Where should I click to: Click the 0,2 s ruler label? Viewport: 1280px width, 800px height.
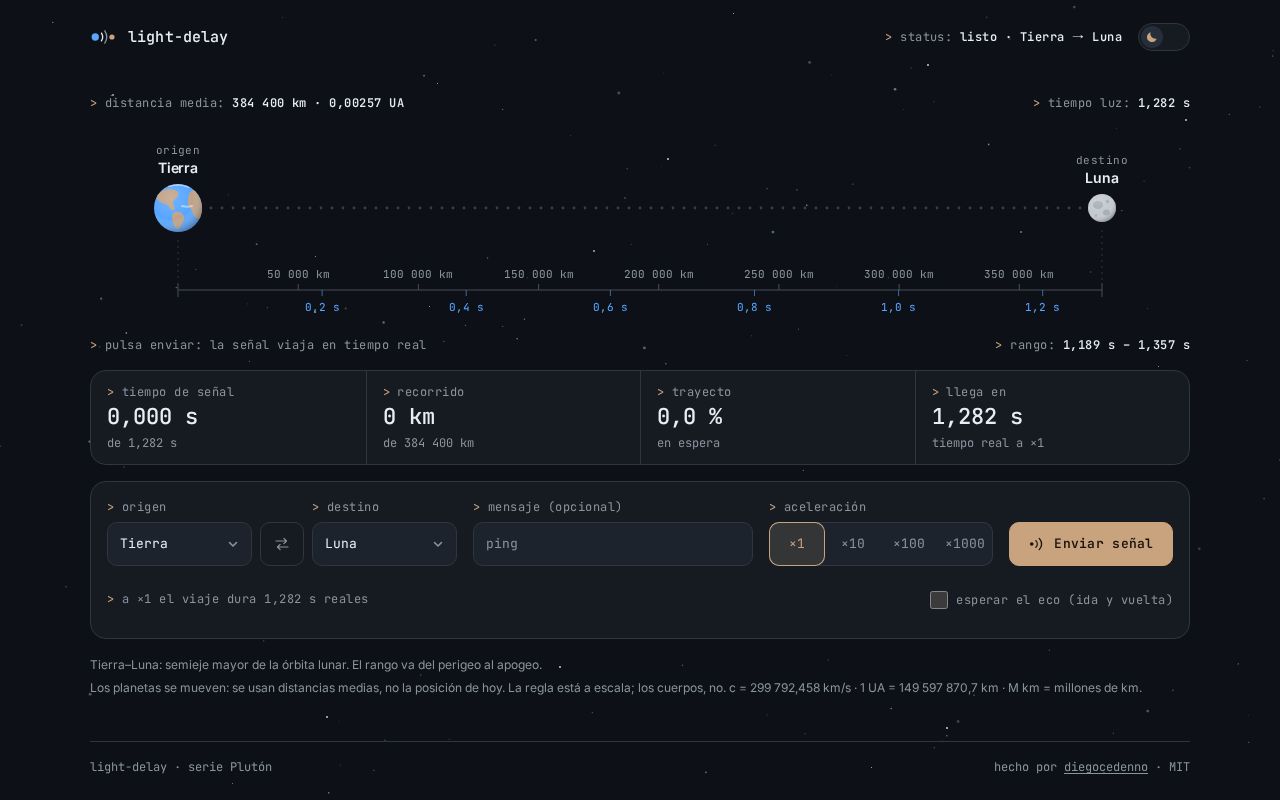pos(322,307)
